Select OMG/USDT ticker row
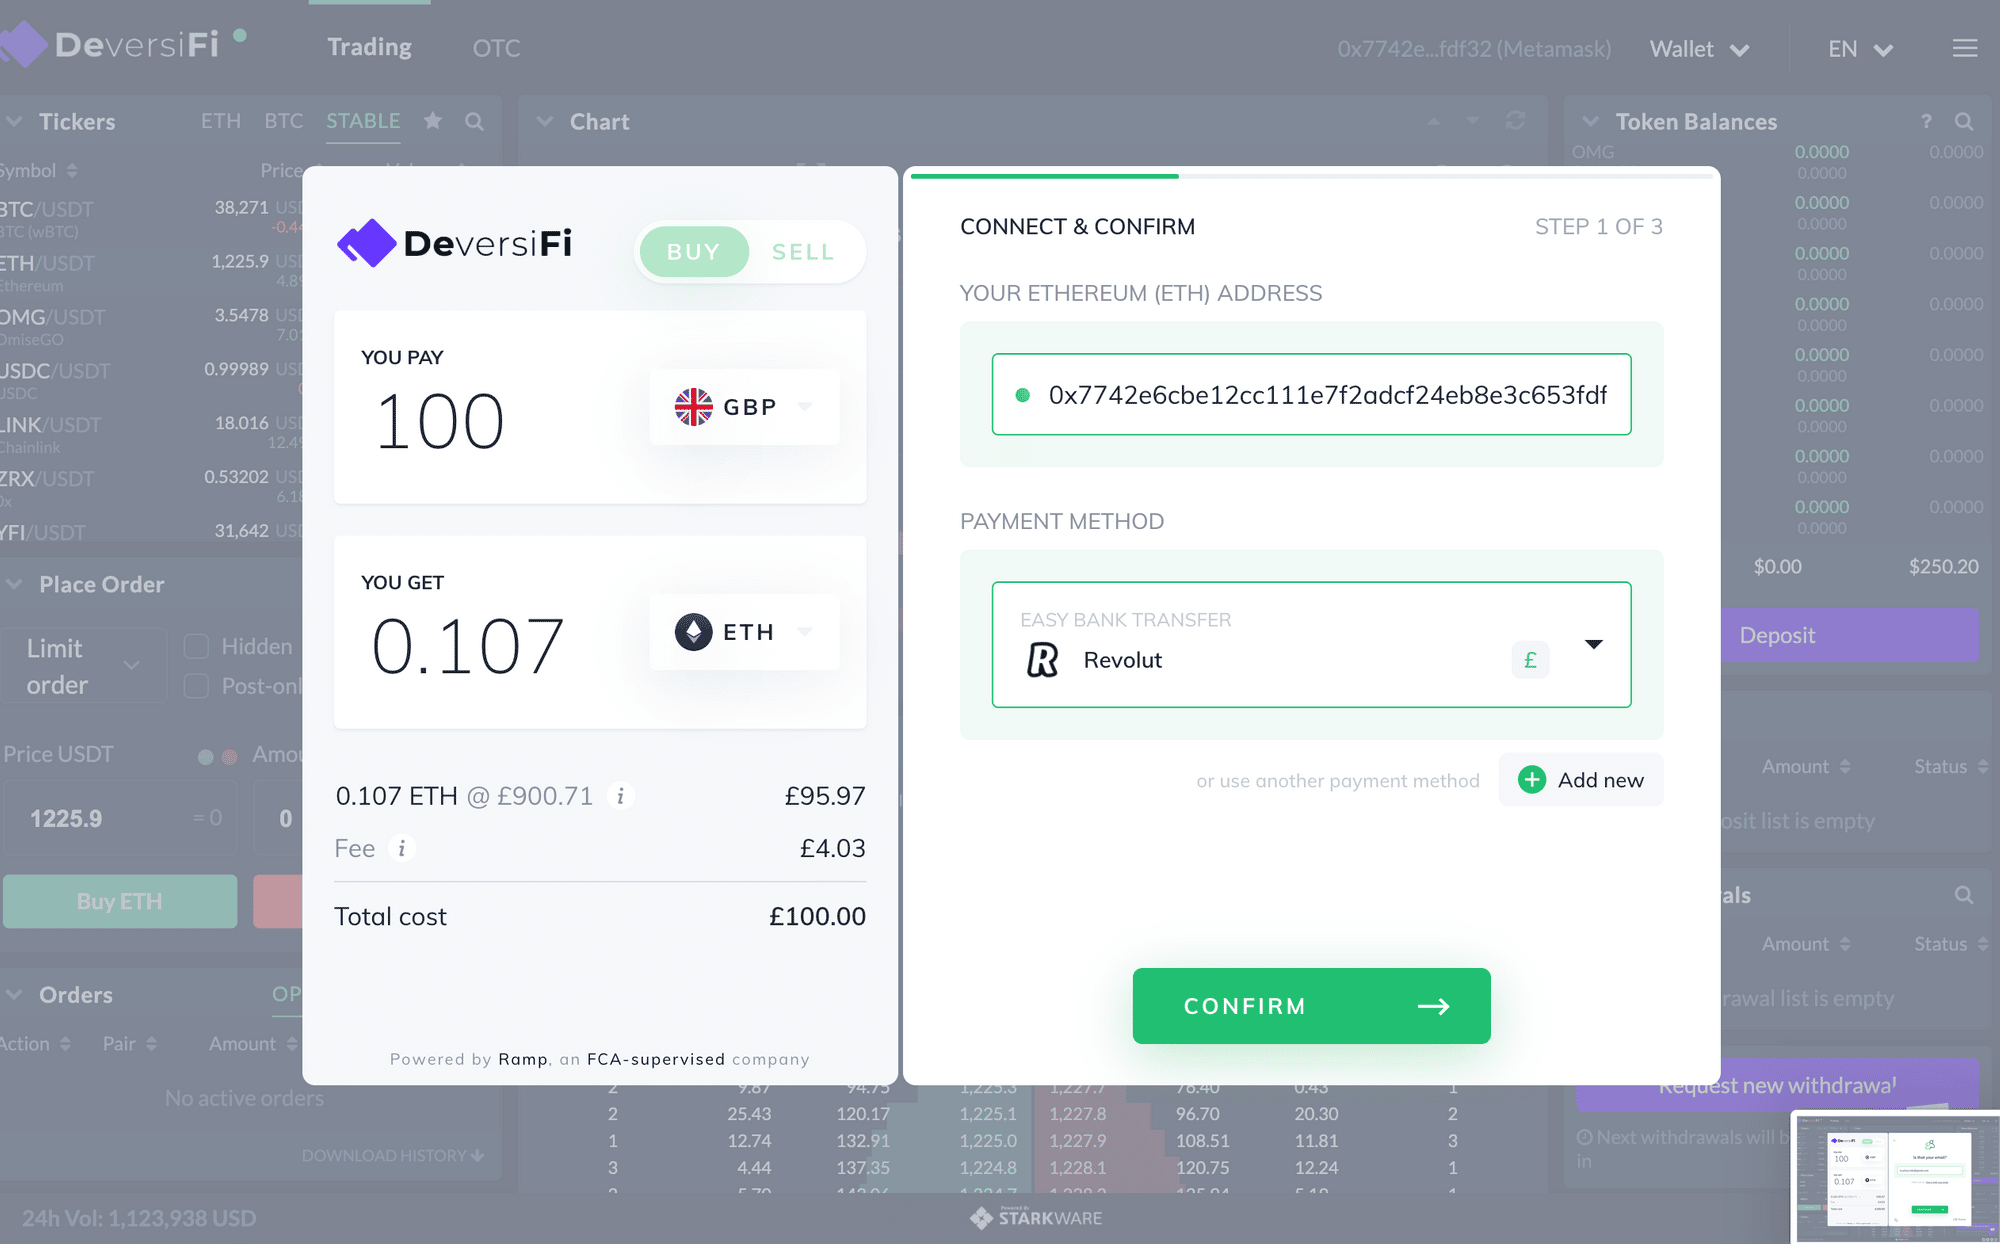The height and width of the screenshot is (1244, 2000). (151, 326)
